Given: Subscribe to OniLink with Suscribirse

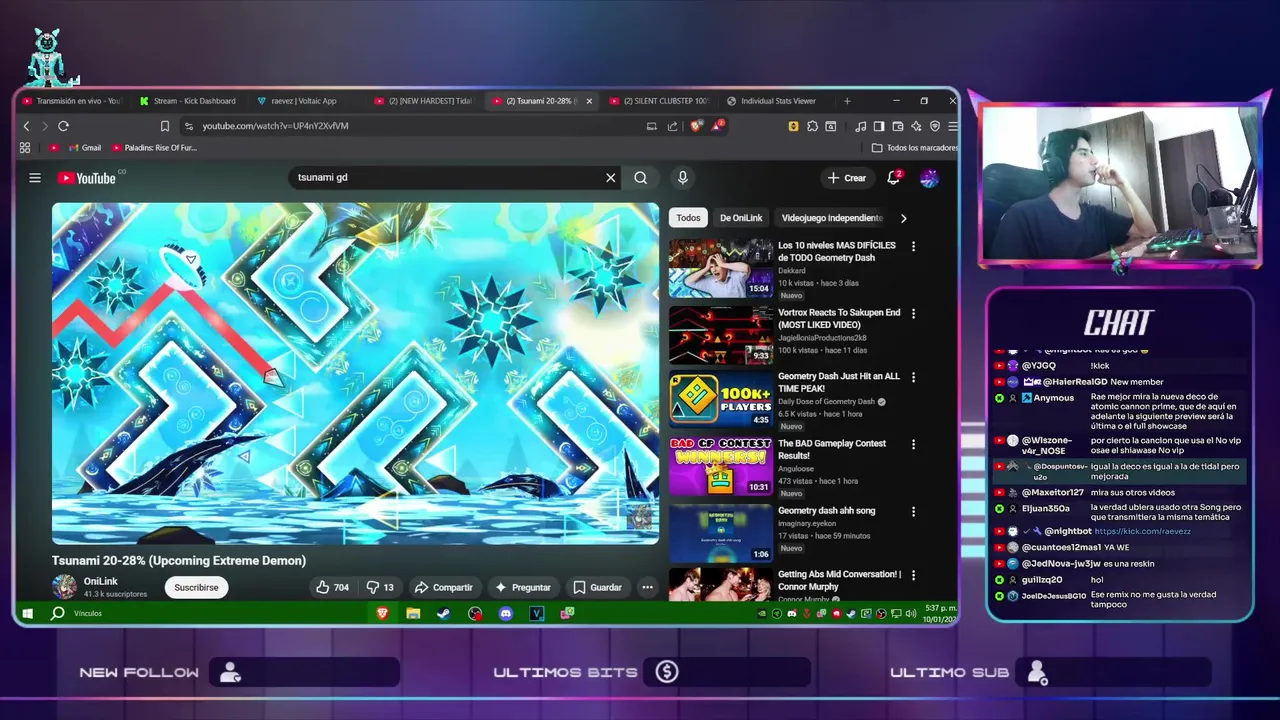Looking at the screenshot, I should (x=196, y=587).
